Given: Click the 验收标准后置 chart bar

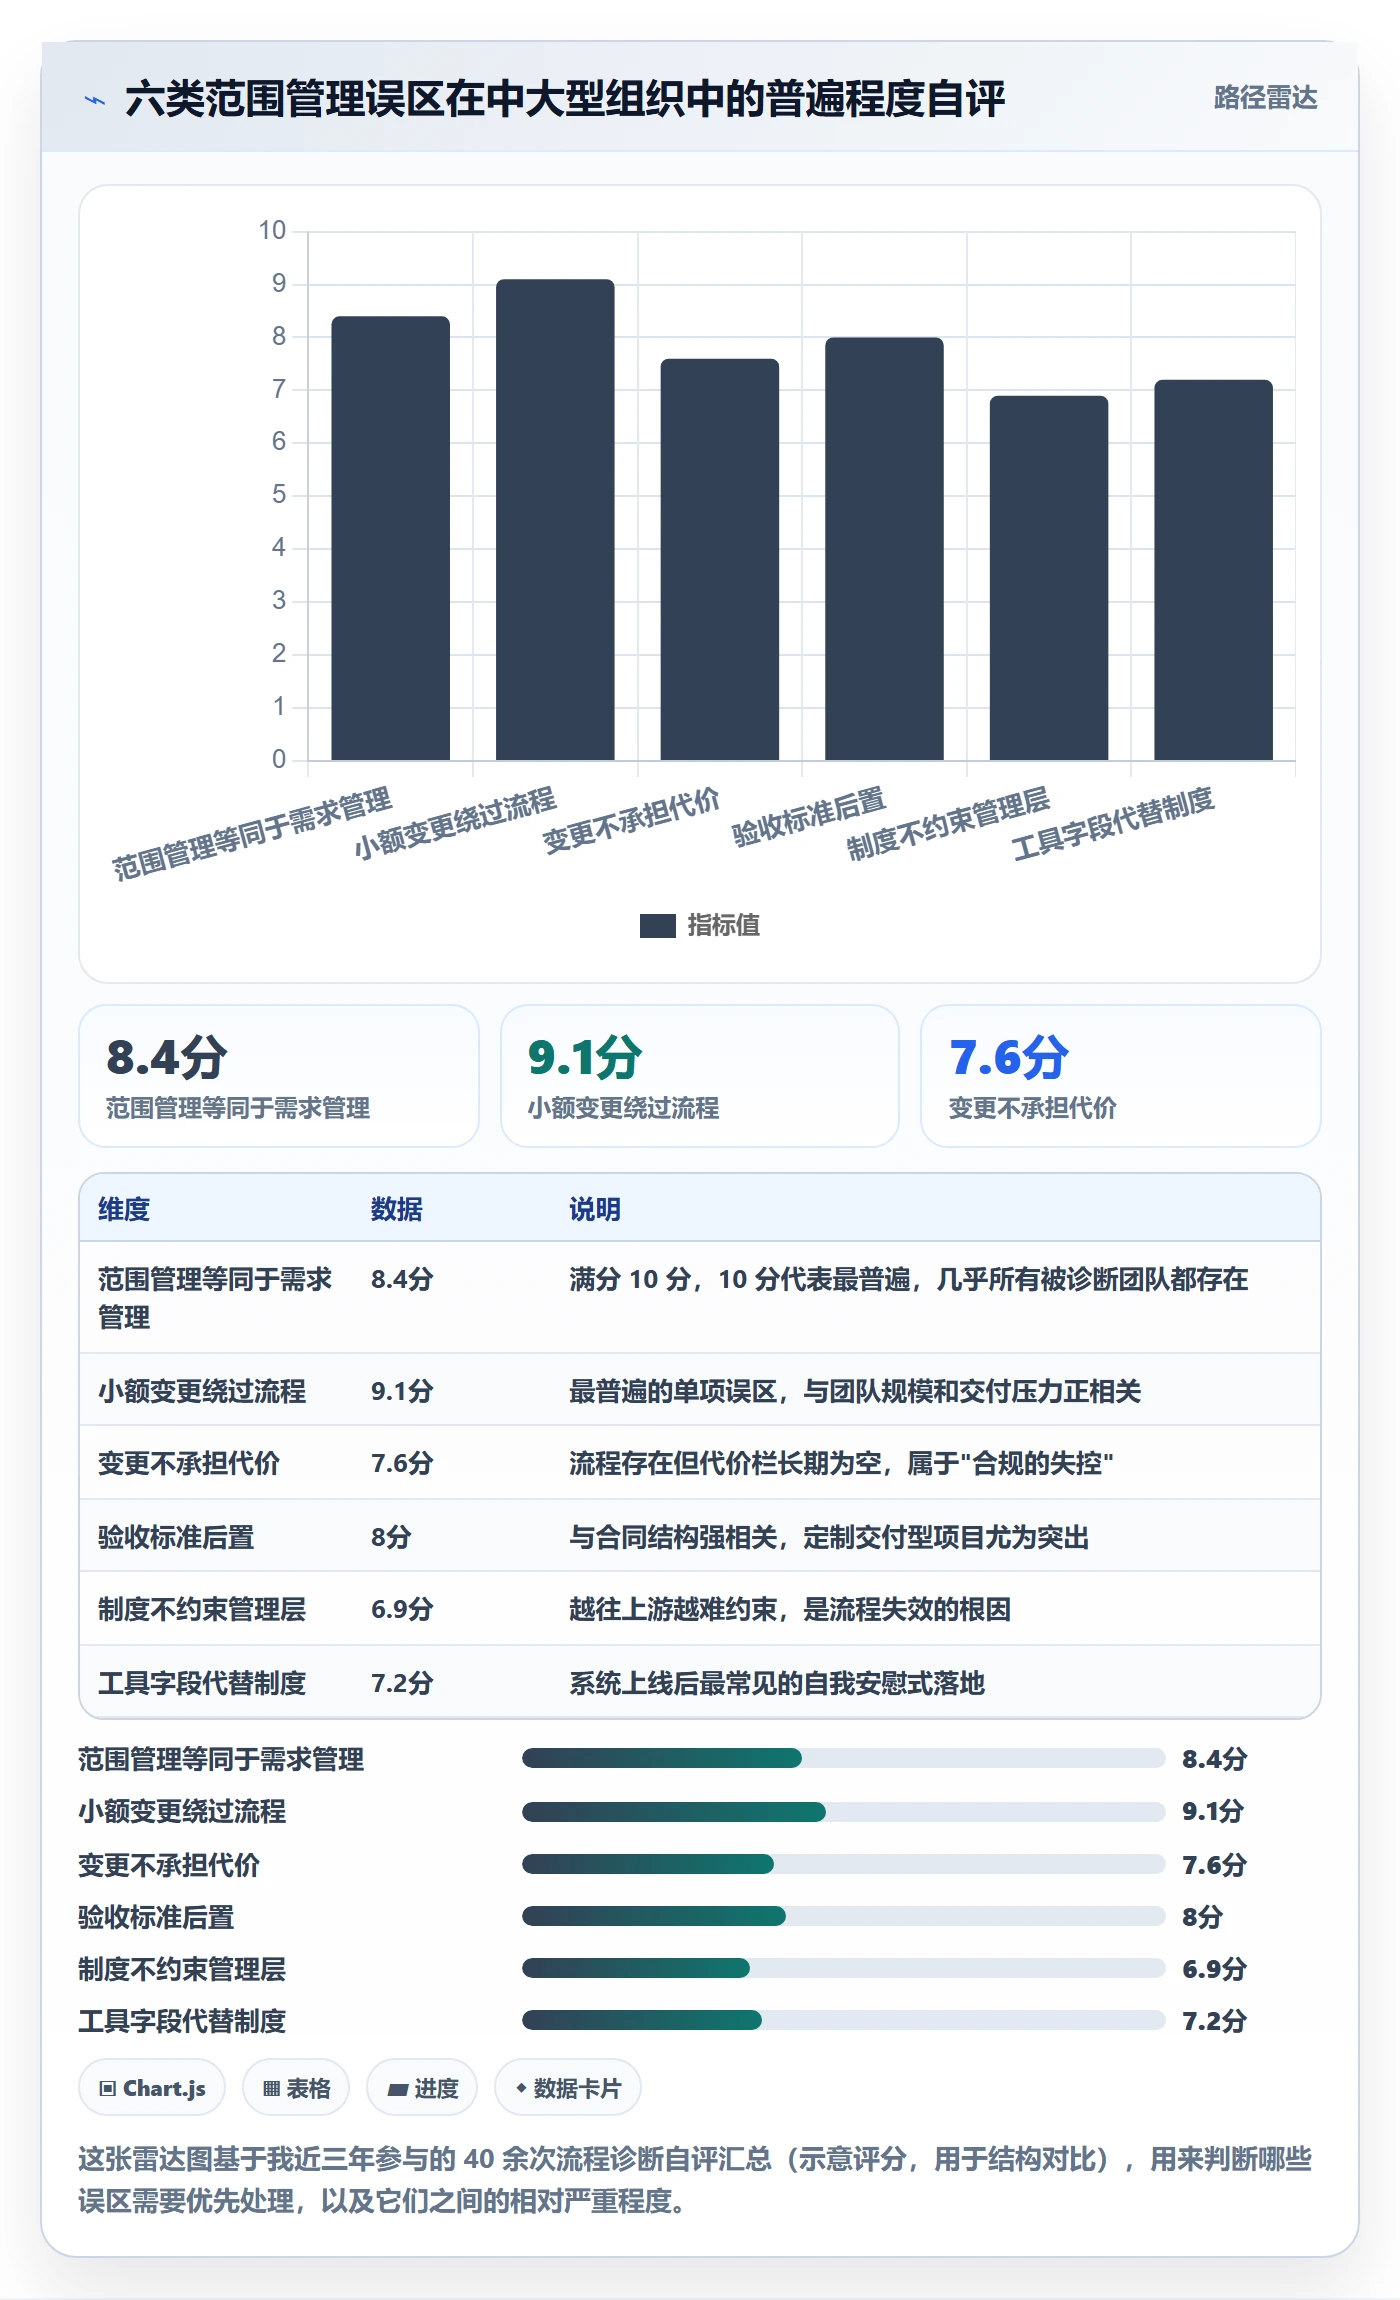Looking at the screenshot, I should point(884,549).
